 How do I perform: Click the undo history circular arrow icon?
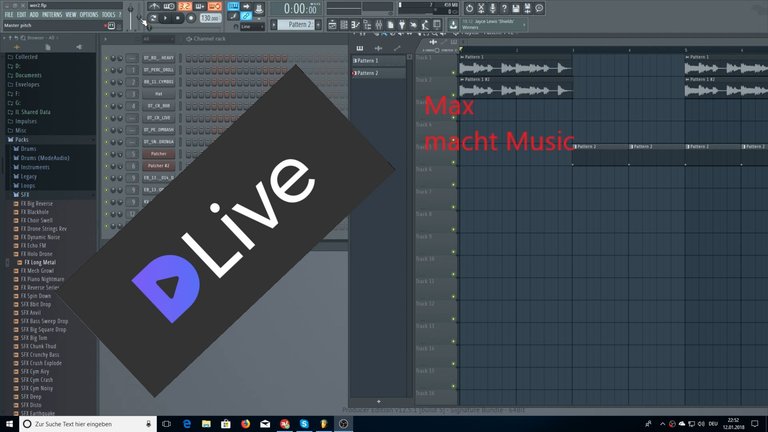coord(469,8)
